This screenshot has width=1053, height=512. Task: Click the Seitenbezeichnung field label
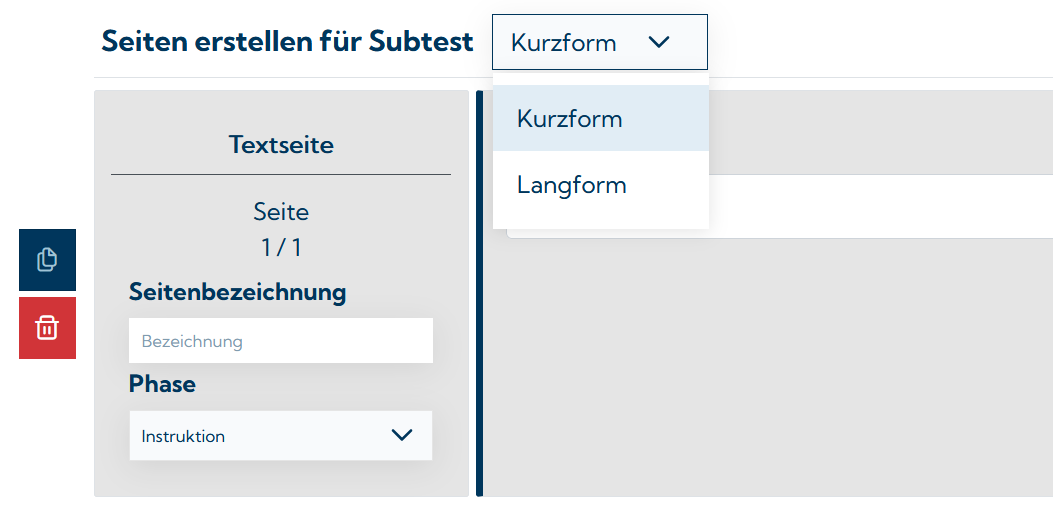(x=237, y=292)
